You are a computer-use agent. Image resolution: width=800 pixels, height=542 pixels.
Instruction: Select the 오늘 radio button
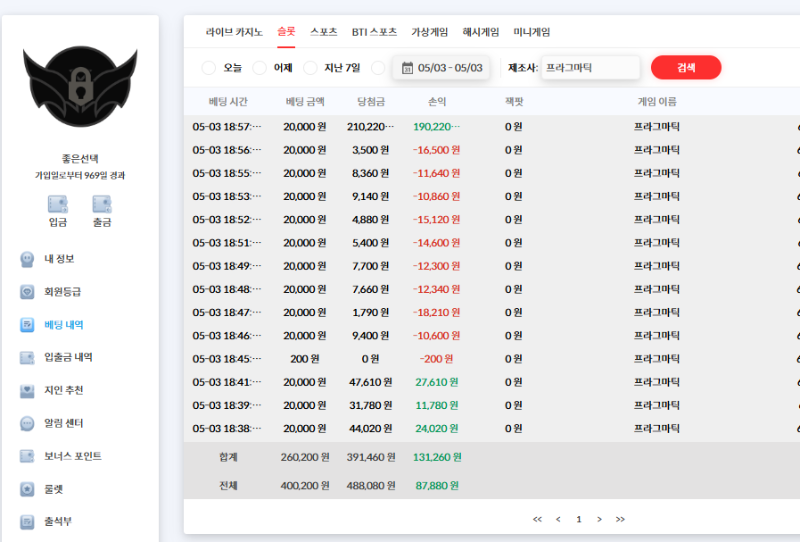(209, 68)
